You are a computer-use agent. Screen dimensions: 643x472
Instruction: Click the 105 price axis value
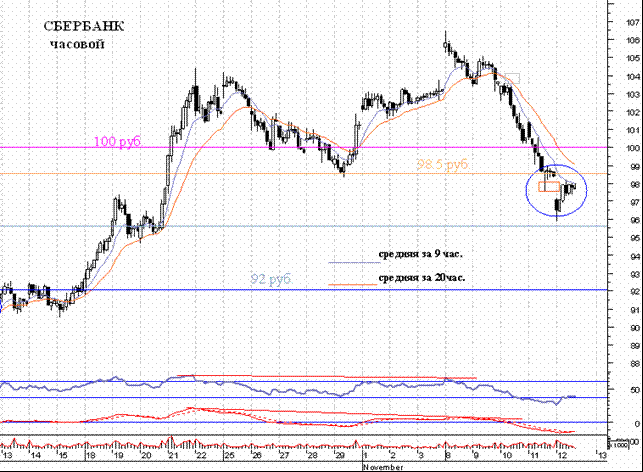pos(633,58)
